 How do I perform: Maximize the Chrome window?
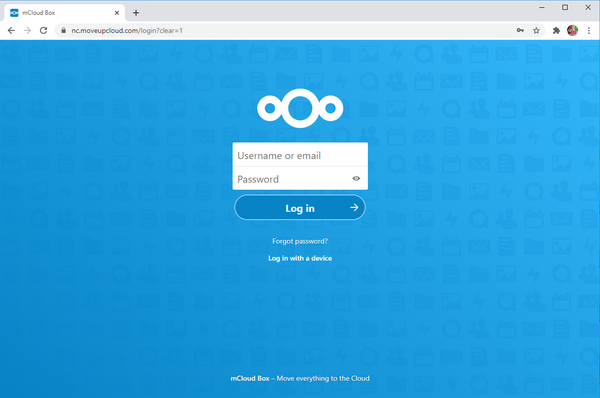(565, 7)
